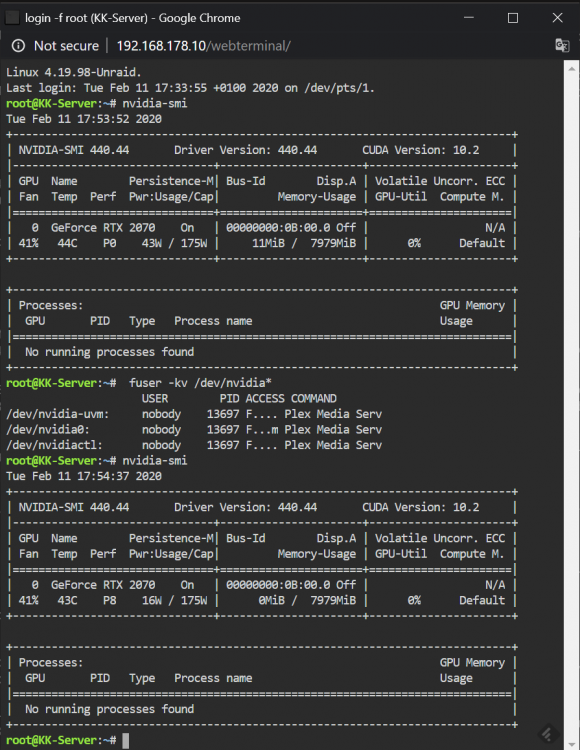
Task: Click the 'Last login: Tue Feb 11 17:33:55' line
Action: [190, 88]
